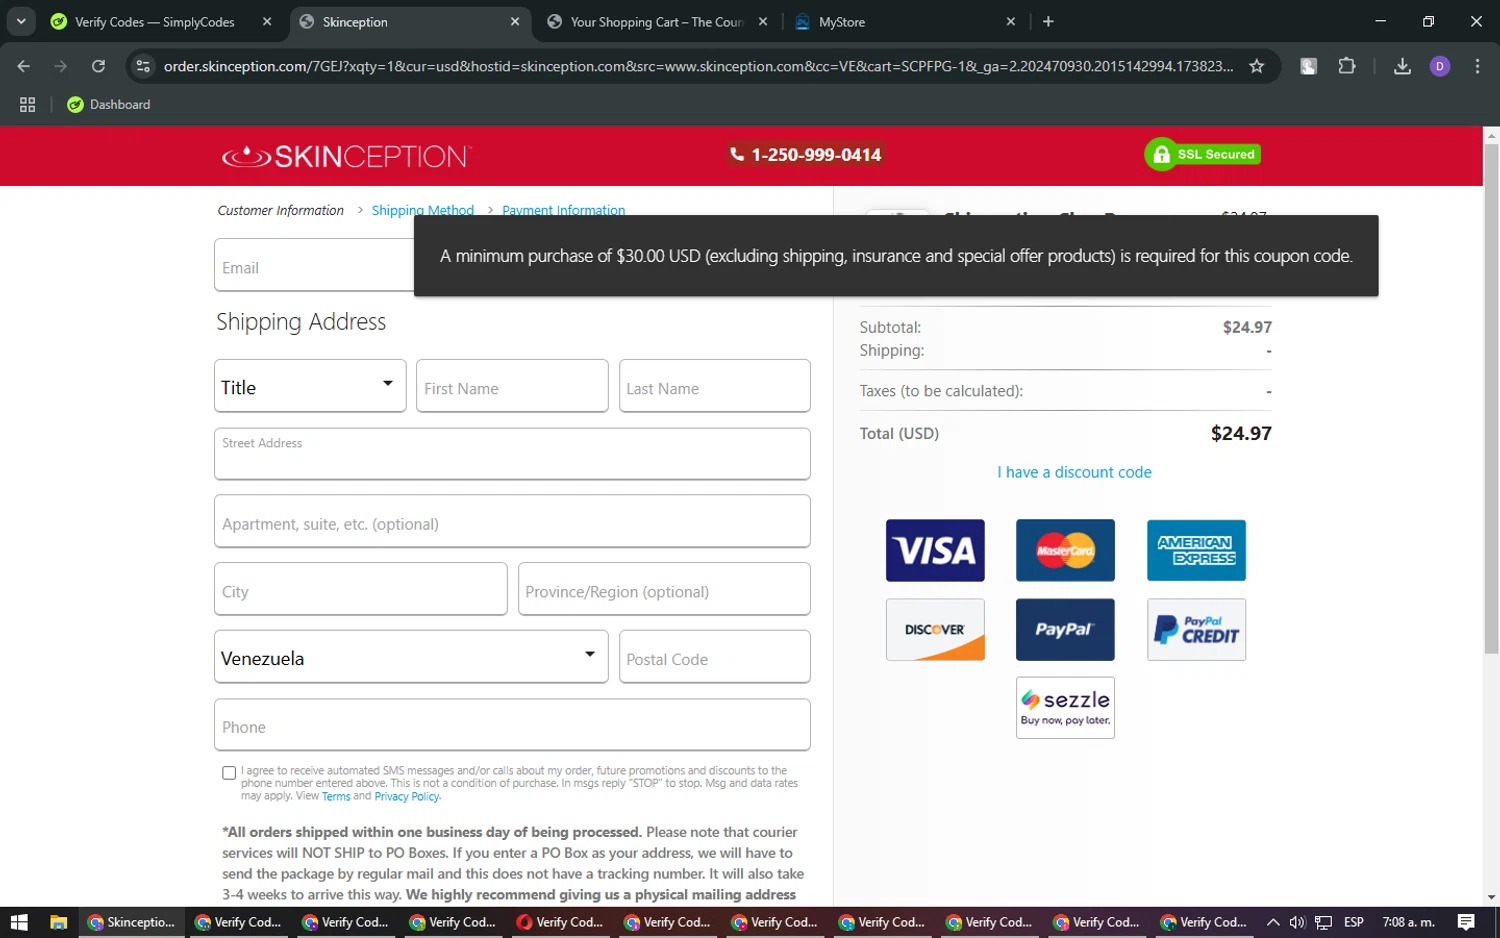Click the address bar URL
The width and height of the screenshot is (1500, 938).
tap(698, 66)
